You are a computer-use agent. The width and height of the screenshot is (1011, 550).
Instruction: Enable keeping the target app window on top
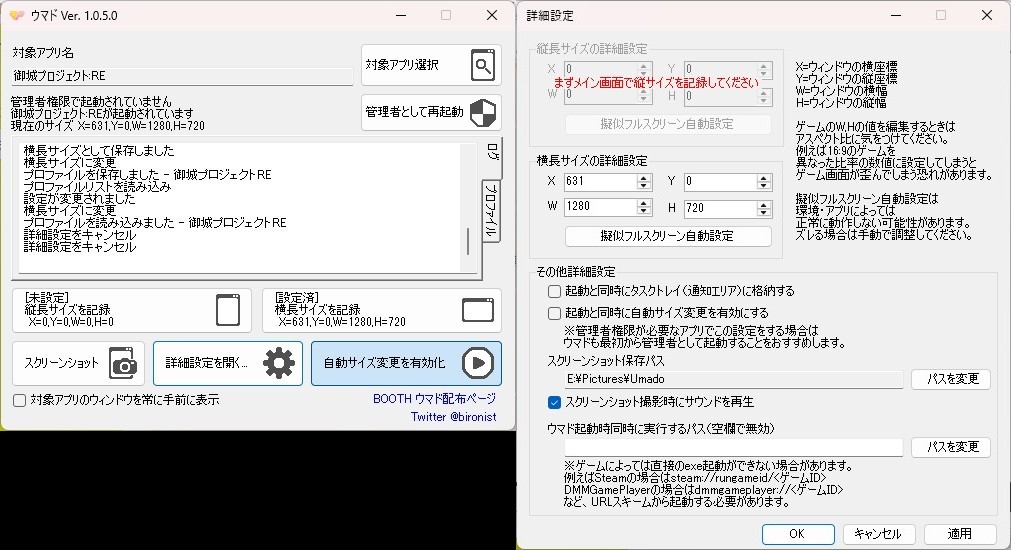pyautogui.click(x=20, y=400)
